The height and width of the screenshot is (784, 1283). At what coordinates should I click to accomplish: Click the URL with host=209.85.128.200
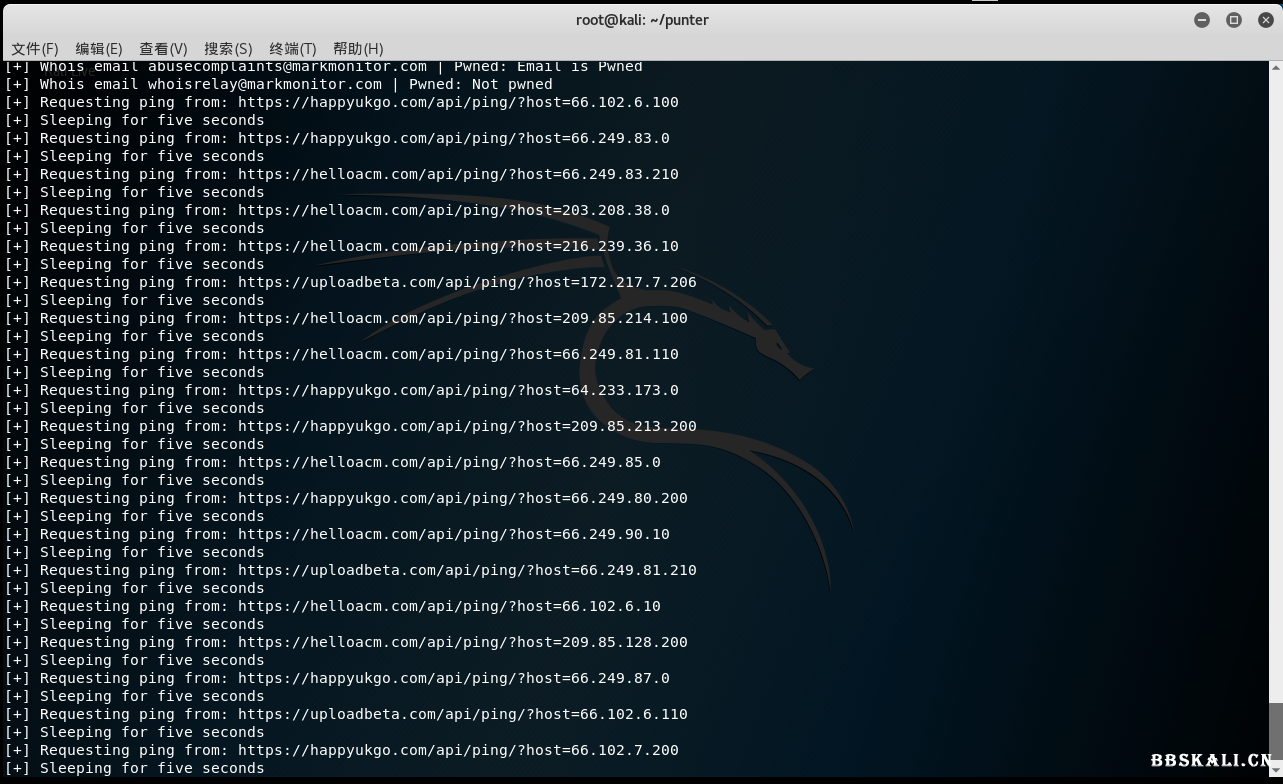[462, 642]
